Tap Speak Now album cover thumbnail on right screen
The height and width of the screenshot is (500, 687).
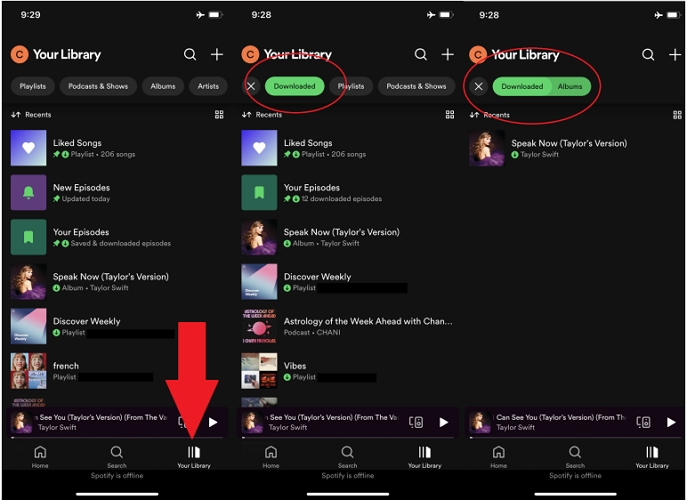point(487,148)
